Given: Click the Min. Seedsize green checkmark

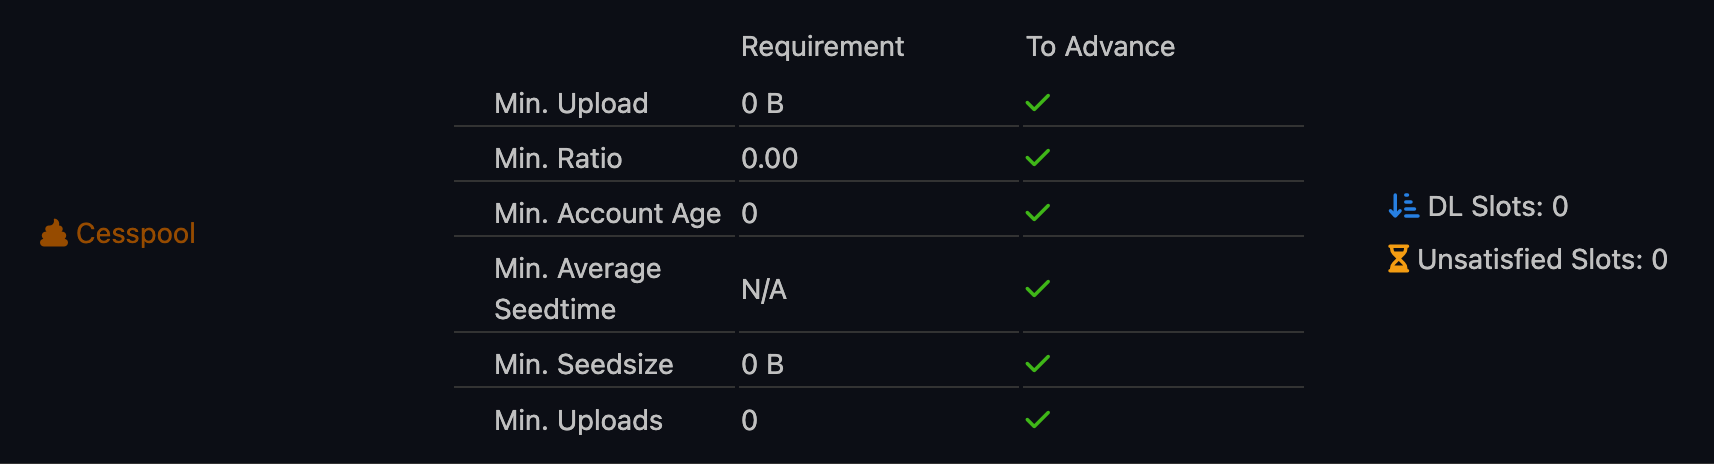Looking at the screenshot, I should (1038, 364).
